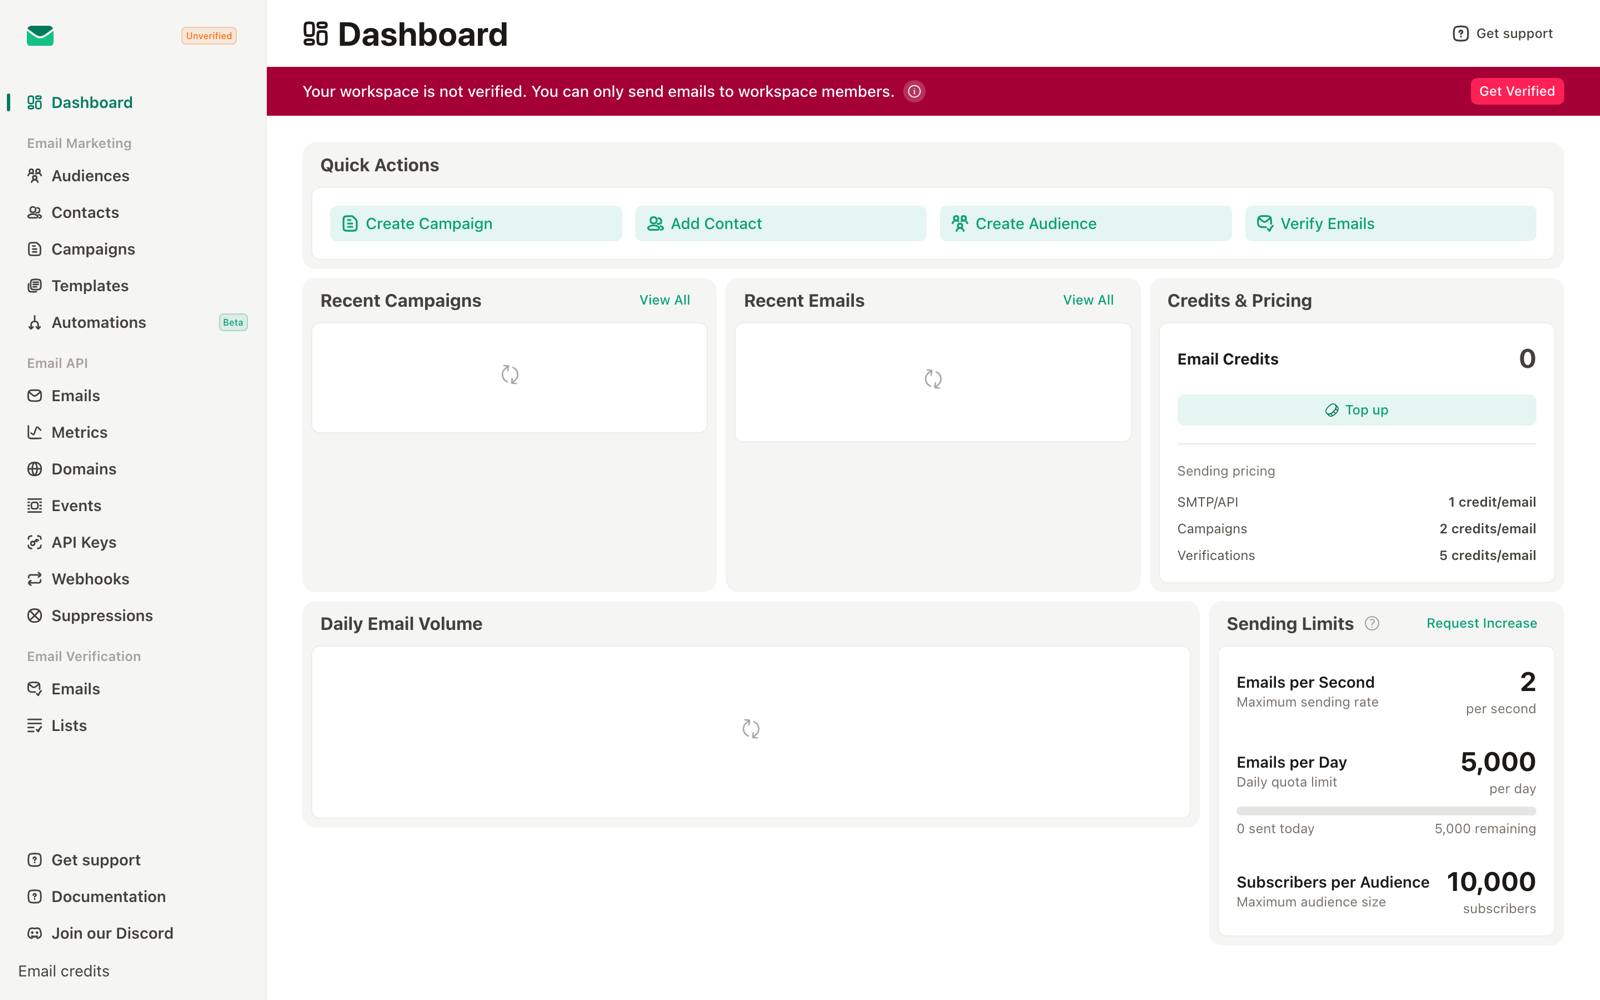Open Automations in the sidebar

click(98, 322)
